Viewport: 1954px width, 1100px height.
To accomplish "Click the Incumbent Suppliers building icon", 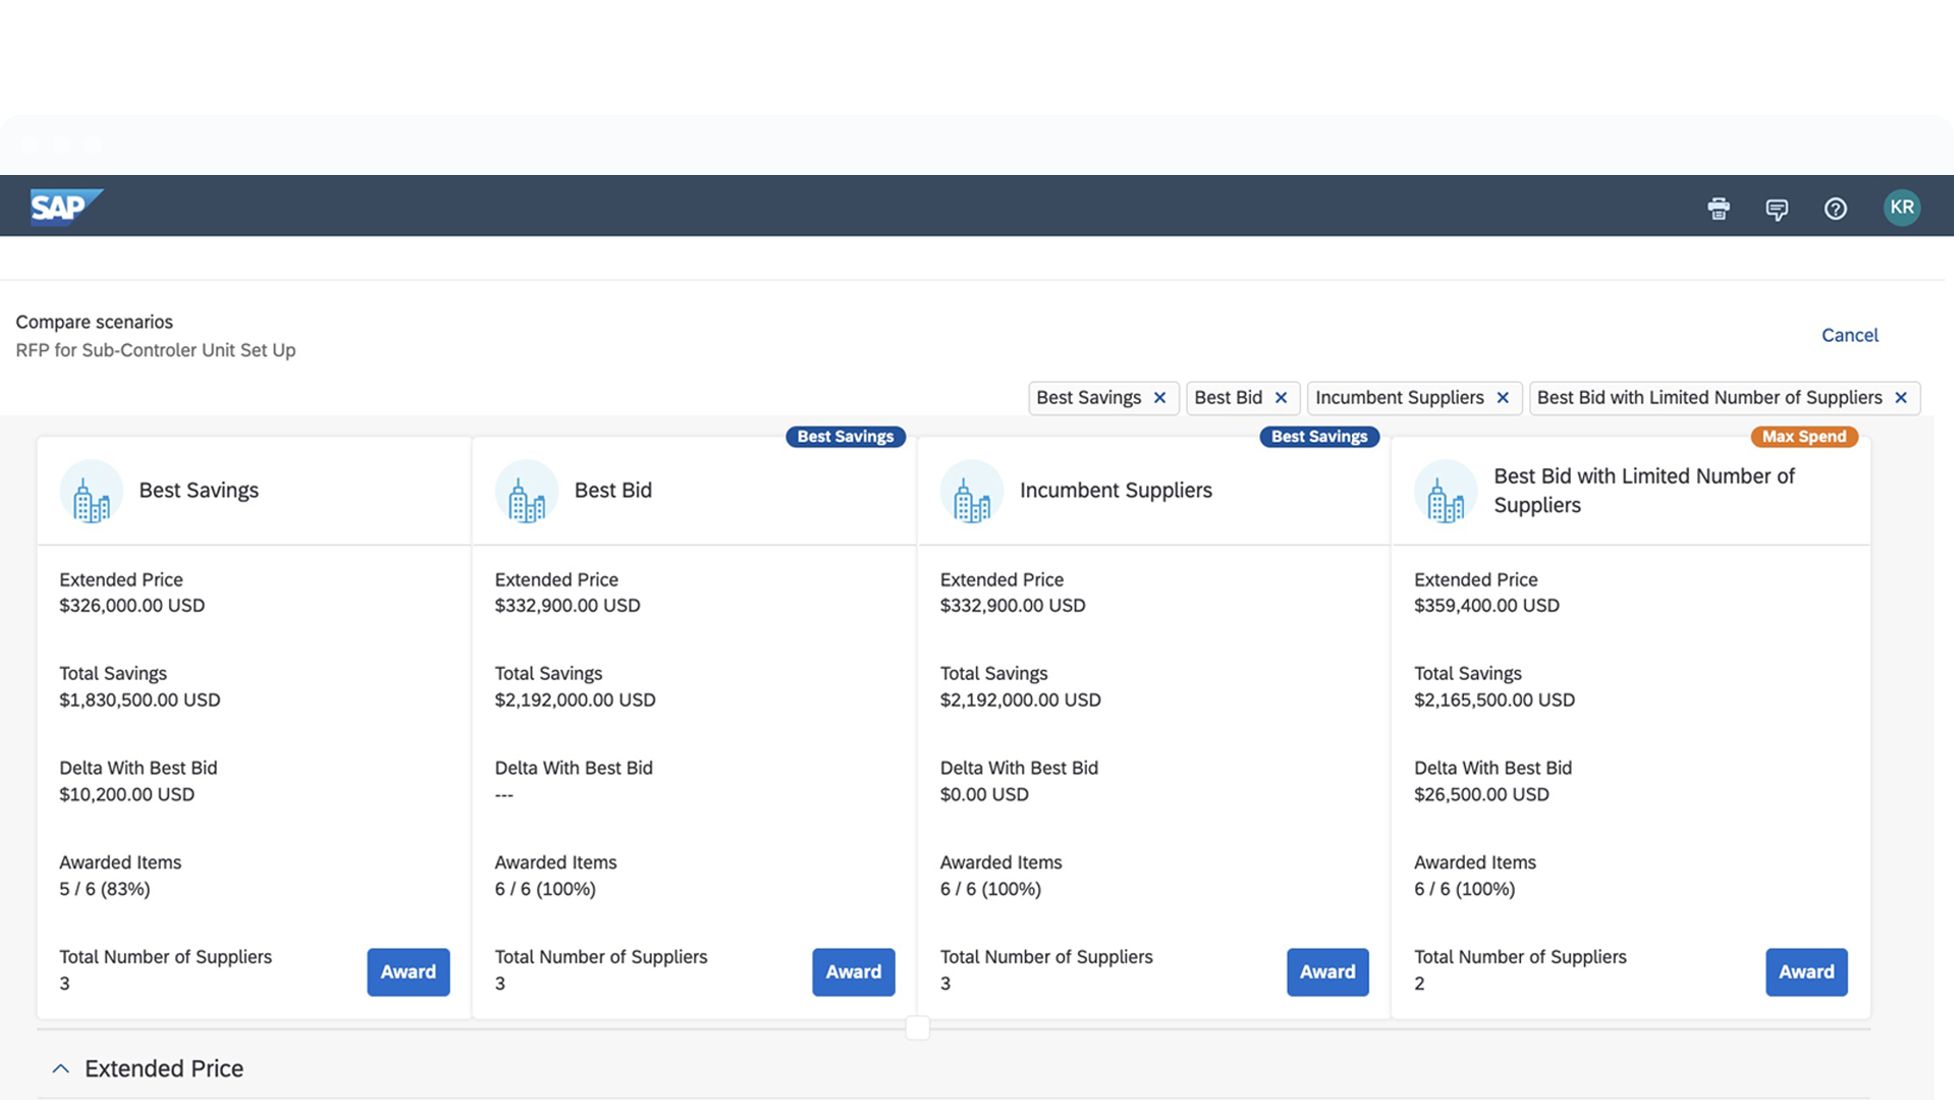I will click(x=971, y=492).
